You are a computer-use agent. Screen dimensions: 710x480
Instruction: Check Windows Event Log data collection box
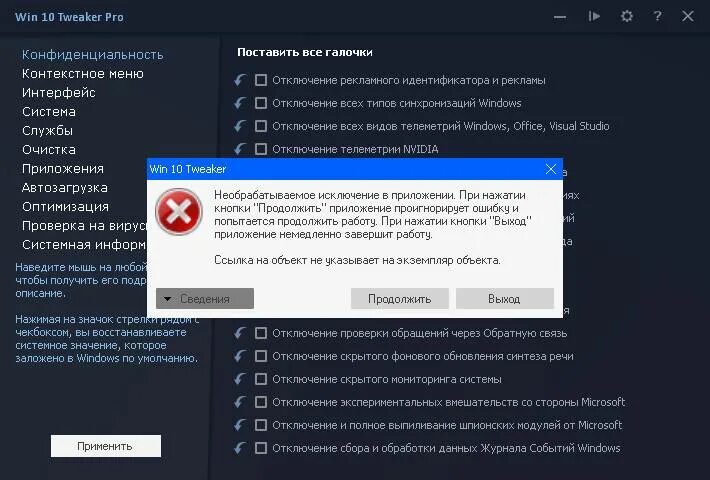tap(261, 448)
